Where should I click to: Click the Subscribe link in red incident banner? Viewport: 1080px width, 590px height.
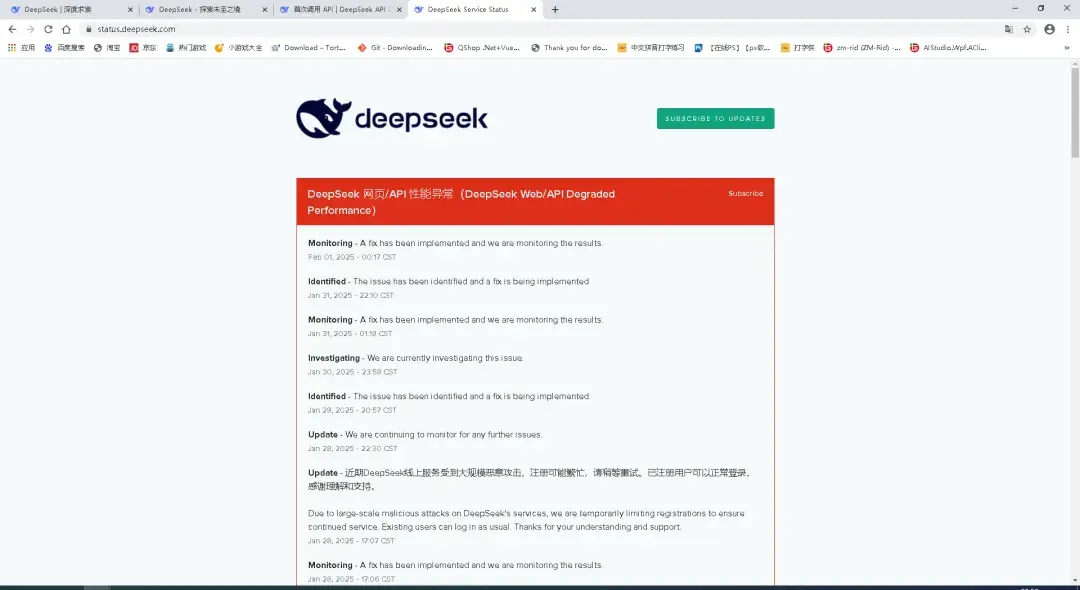pos(745,193)
